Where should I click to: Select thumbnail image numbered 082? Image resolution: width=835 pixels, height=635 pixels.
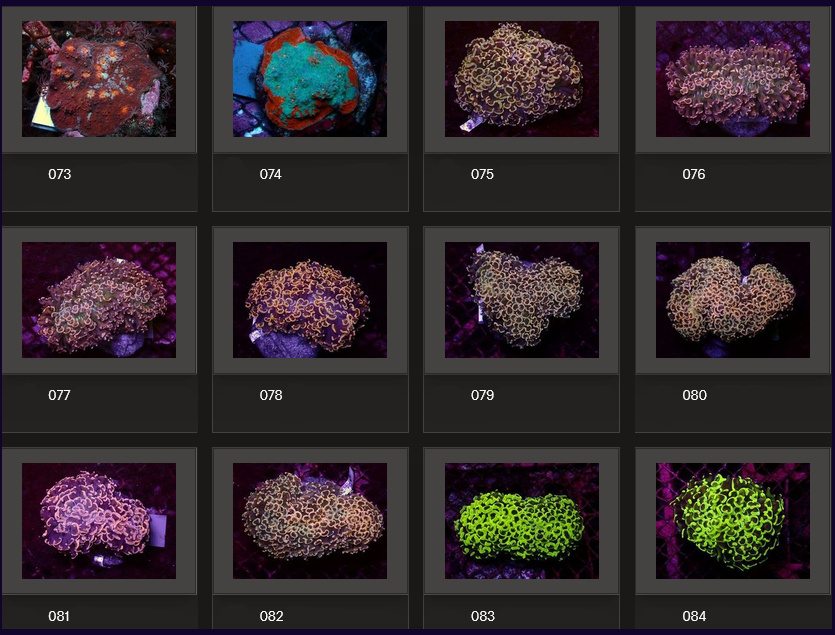point(310,521)
